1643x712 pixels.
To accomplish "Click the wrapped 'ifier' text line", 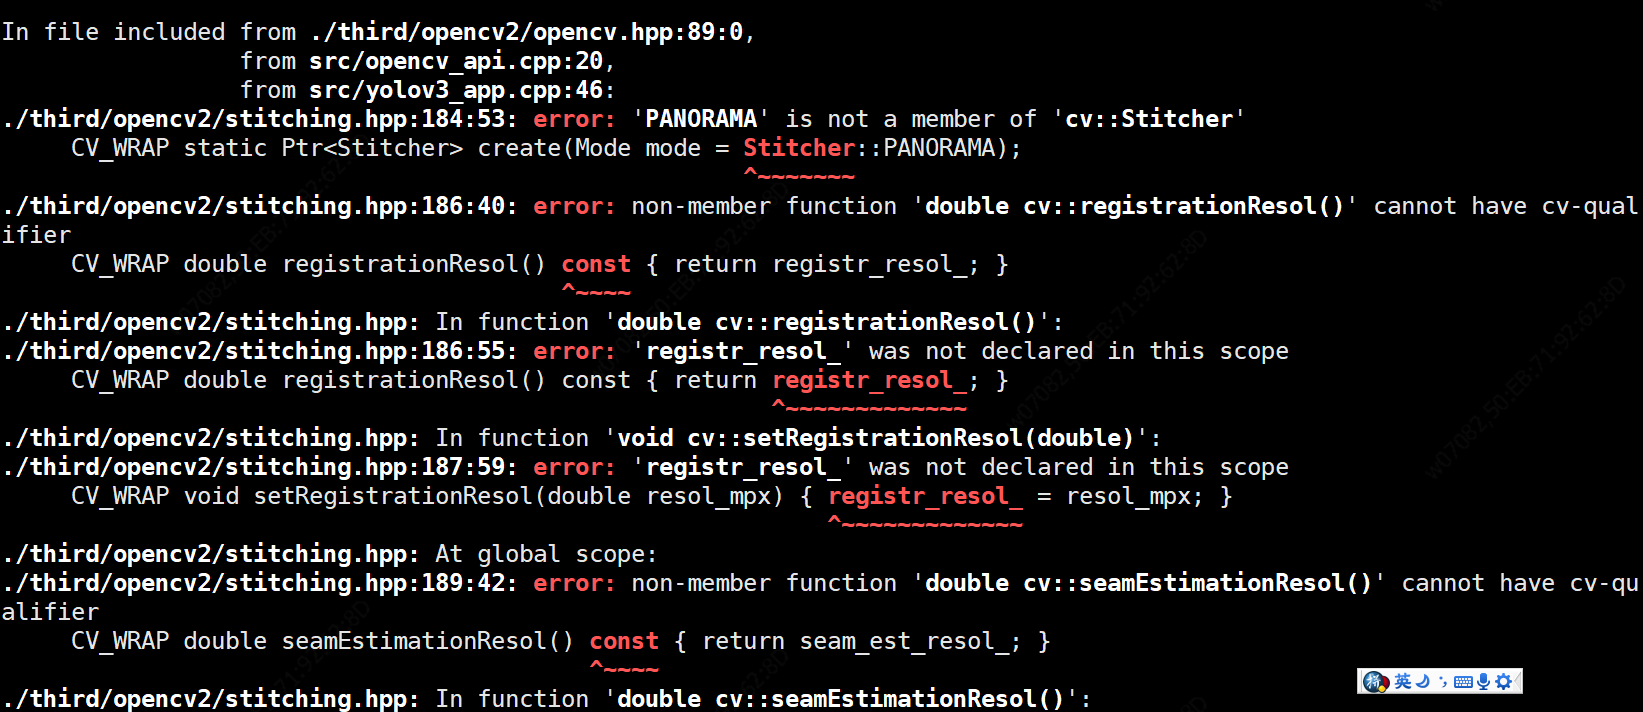I will [x=36, y=235].
